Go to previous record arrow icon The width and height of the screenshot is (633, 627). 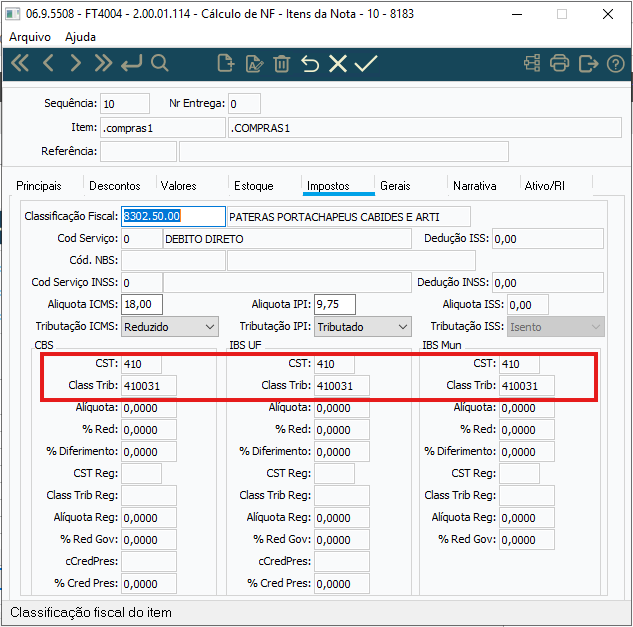[x=48, y=63]
